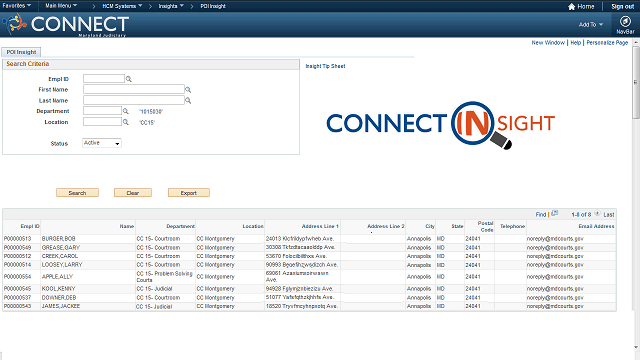The image size is (640, 360).
Task: Open results grid in new window icon
Action: coord(554,213)
